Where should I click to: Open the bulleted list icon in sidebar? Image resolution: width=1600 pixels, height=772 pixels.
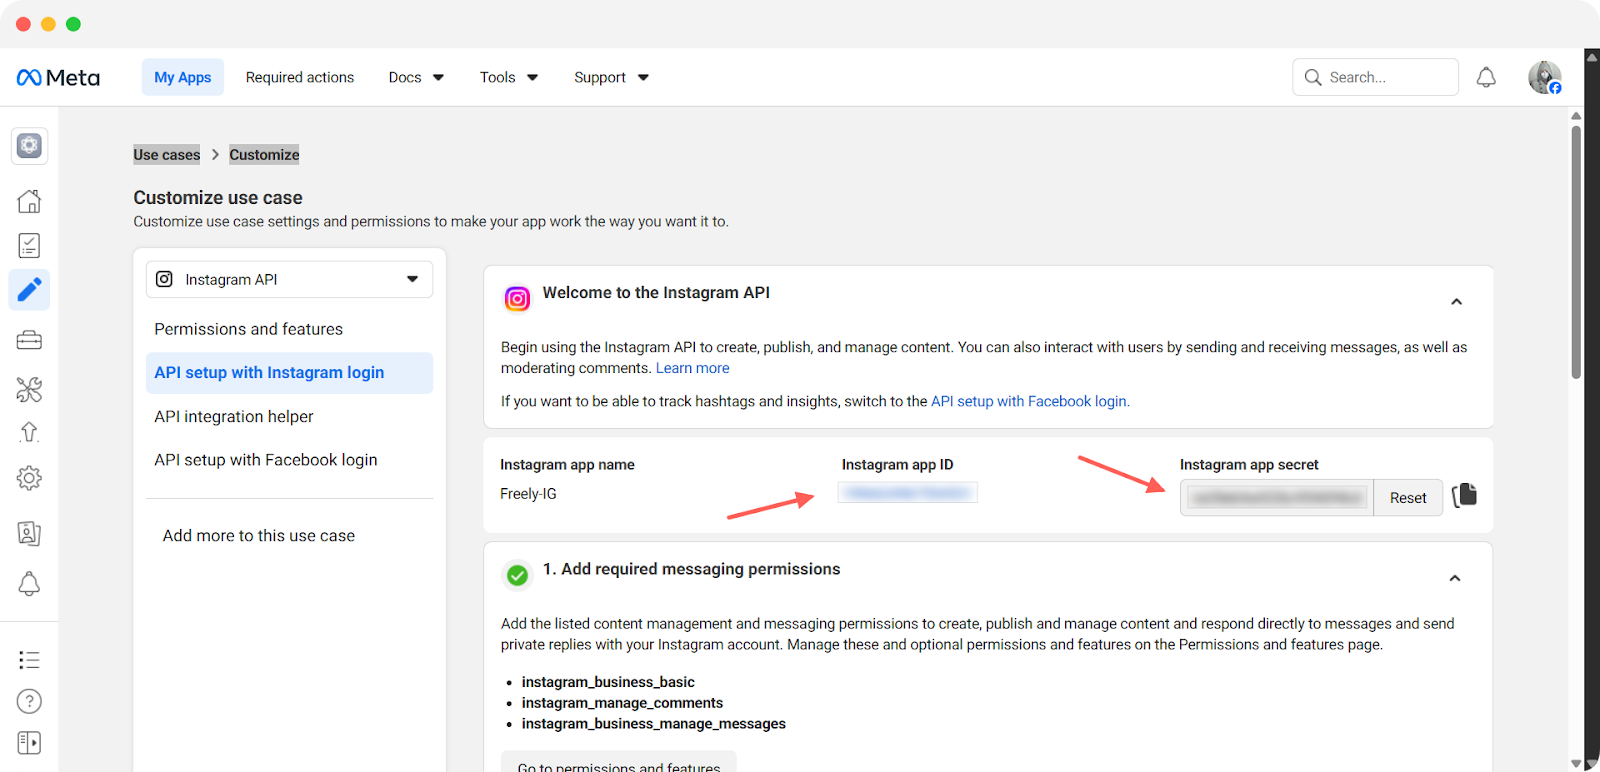pos(29,660)
